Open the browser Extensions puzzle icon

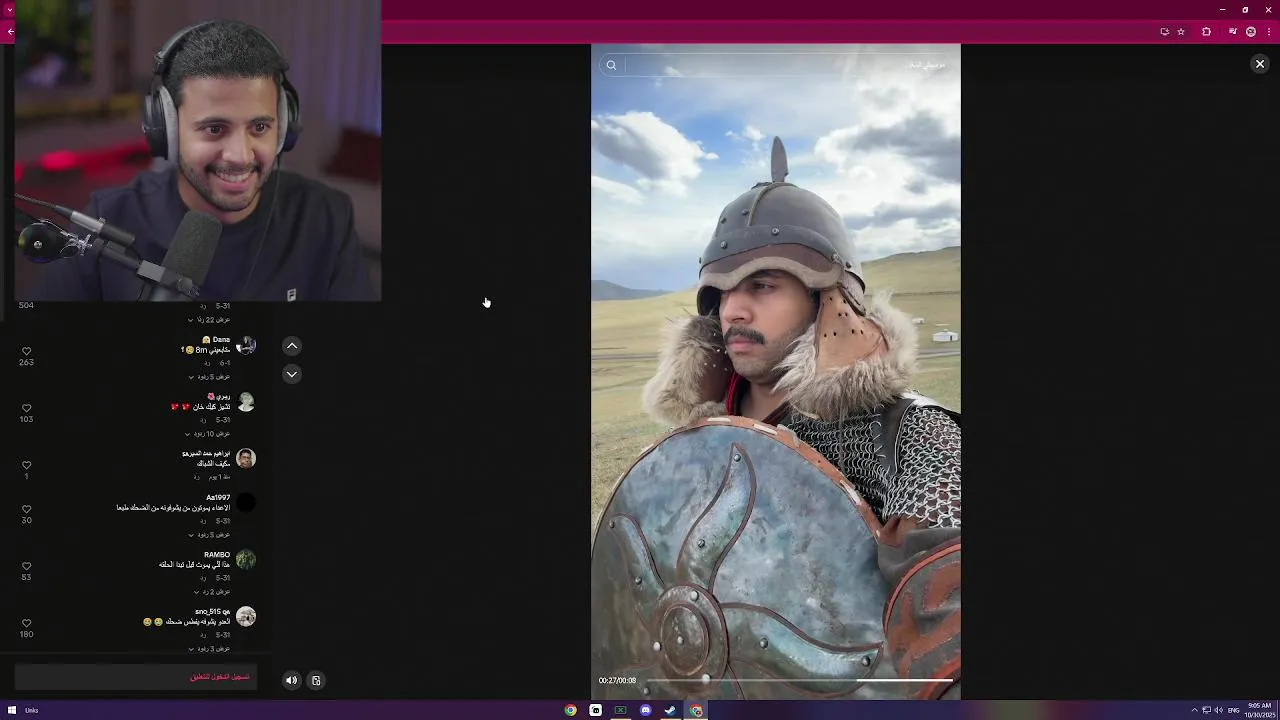point(1206,32)
